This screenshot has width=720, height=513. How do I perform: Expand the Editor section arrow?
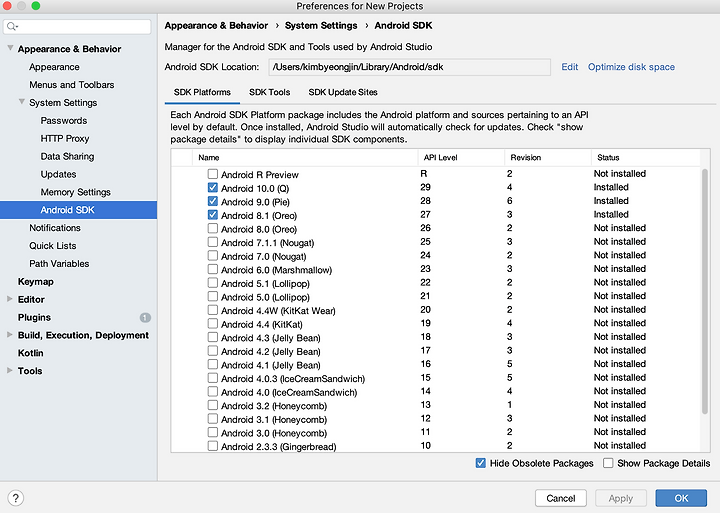pyautogui.click(x=10, y=299)
